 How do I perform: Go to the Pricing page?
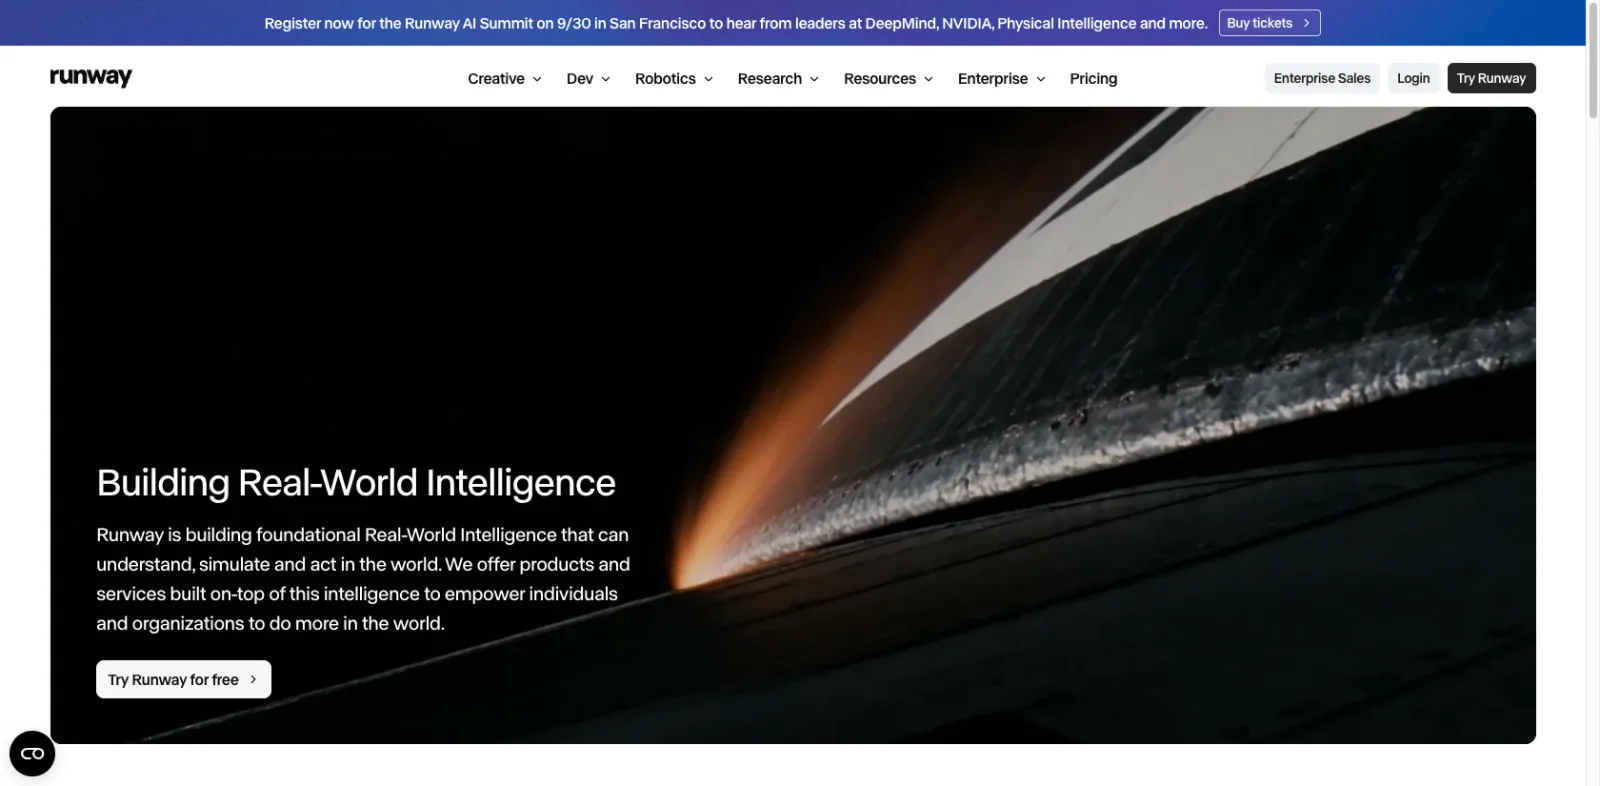1093,79
